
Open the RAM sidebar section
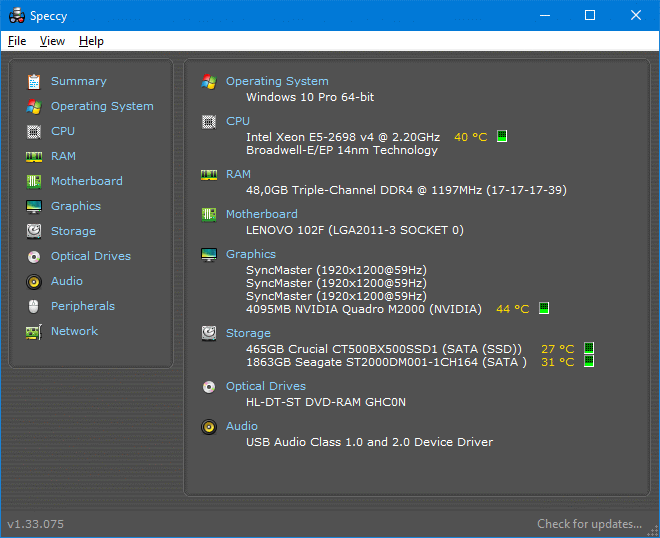pos(63,156)
